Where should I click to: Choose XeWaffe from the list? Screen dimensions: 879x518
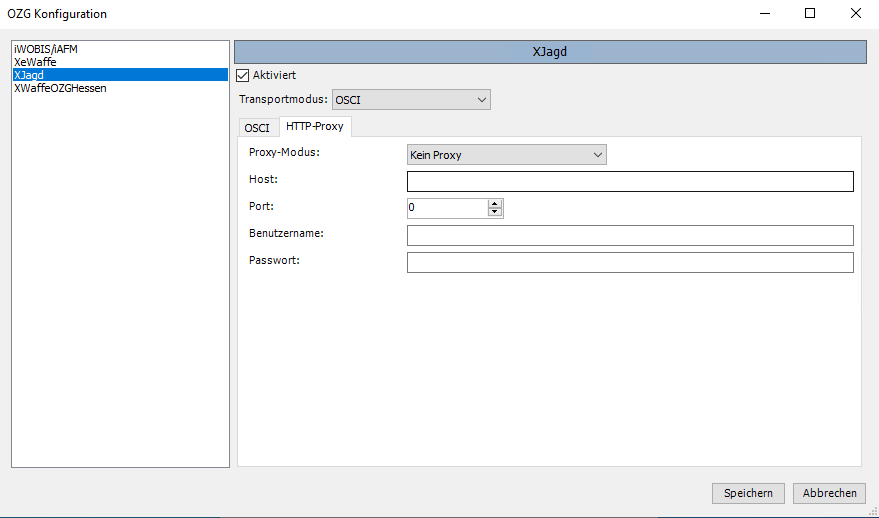coord(35,62)
